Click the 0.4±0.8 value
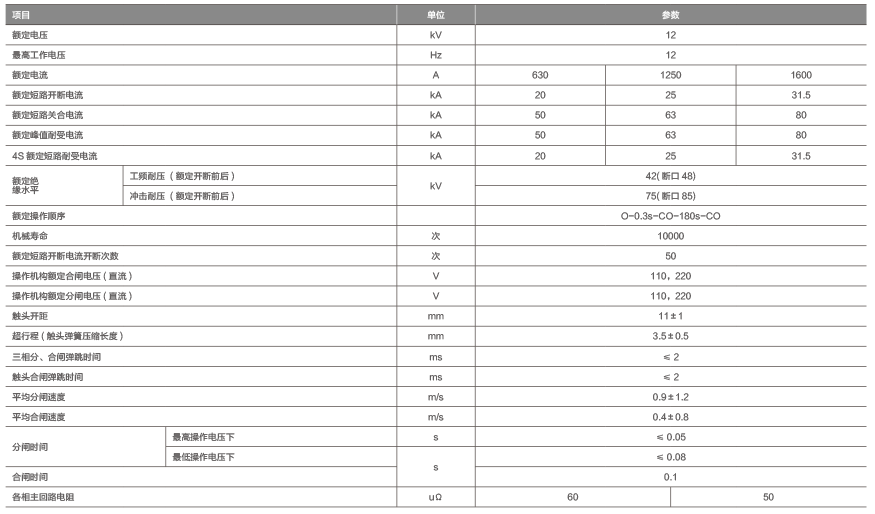This screenshot has width=875, height=514. pos(670,418)
